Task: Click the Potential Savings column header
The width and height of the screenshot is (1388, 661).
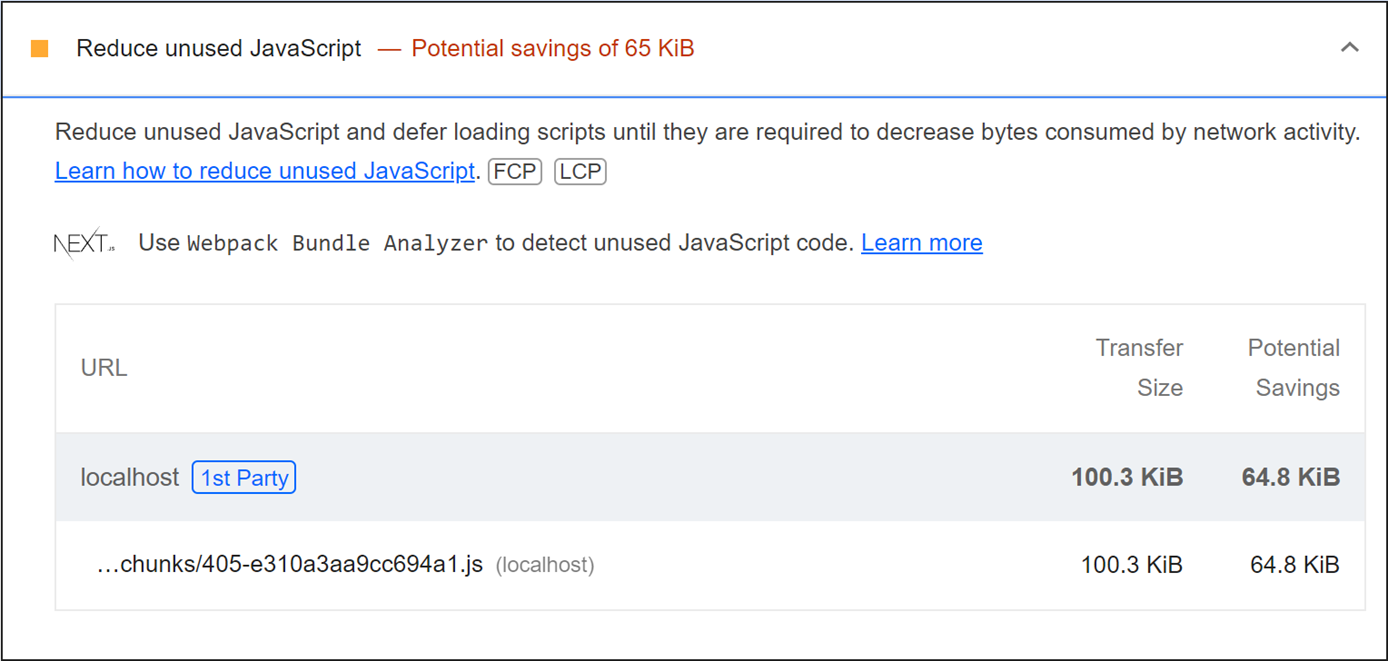Action: click(1293, 368)
